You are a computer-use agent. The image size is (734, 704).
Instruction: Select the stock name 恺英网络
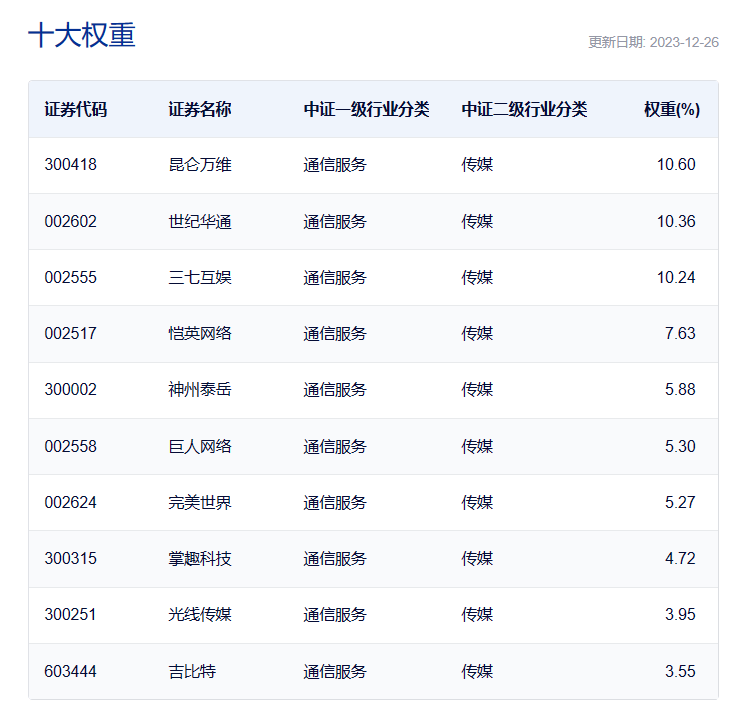point(200,334)
